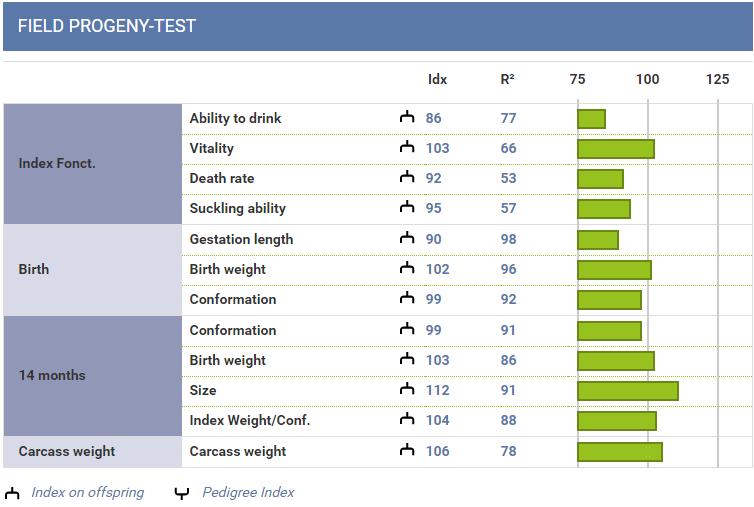Image resolution: width=754 pixels, height=507 pixels.
Task: Click the Index on offspring legend icon
Action: click(x=12, y=493)
